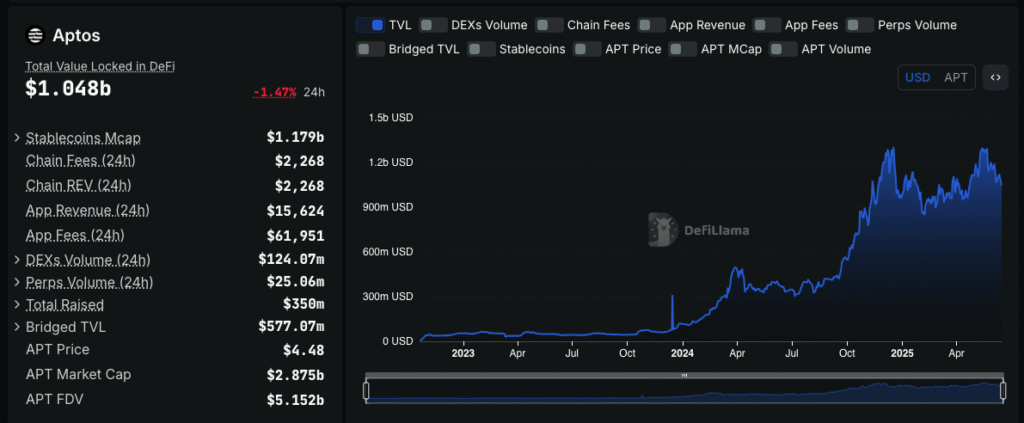The height and width of the screenshot is (423, 1024).
Task: Click the middle grip of timeline range slider
Action: click(x=685, y=376)
